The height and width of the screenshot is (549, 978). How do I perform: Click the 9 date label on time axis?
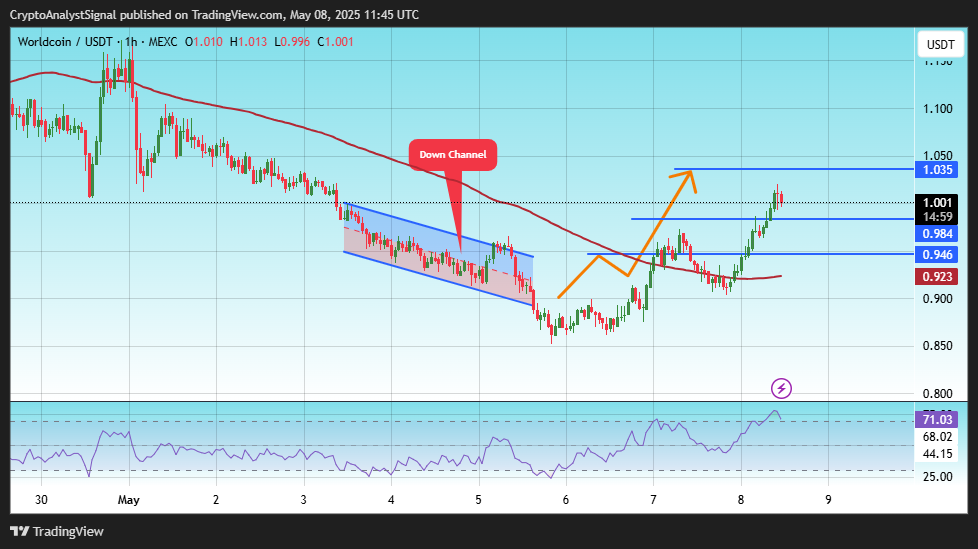828,500
